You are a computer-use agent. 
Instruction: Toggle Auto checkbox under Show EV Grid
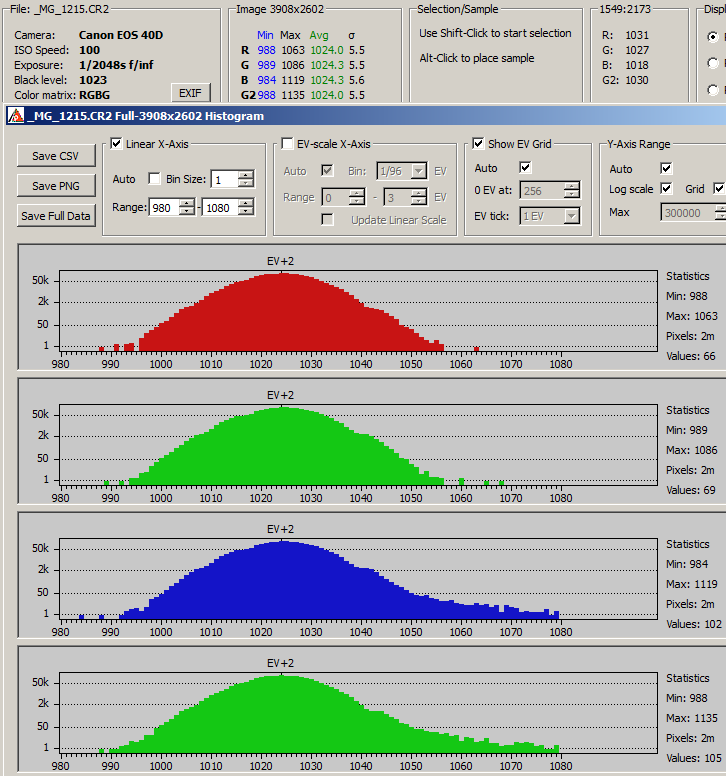pyautogui.click(x=526, y=168)
